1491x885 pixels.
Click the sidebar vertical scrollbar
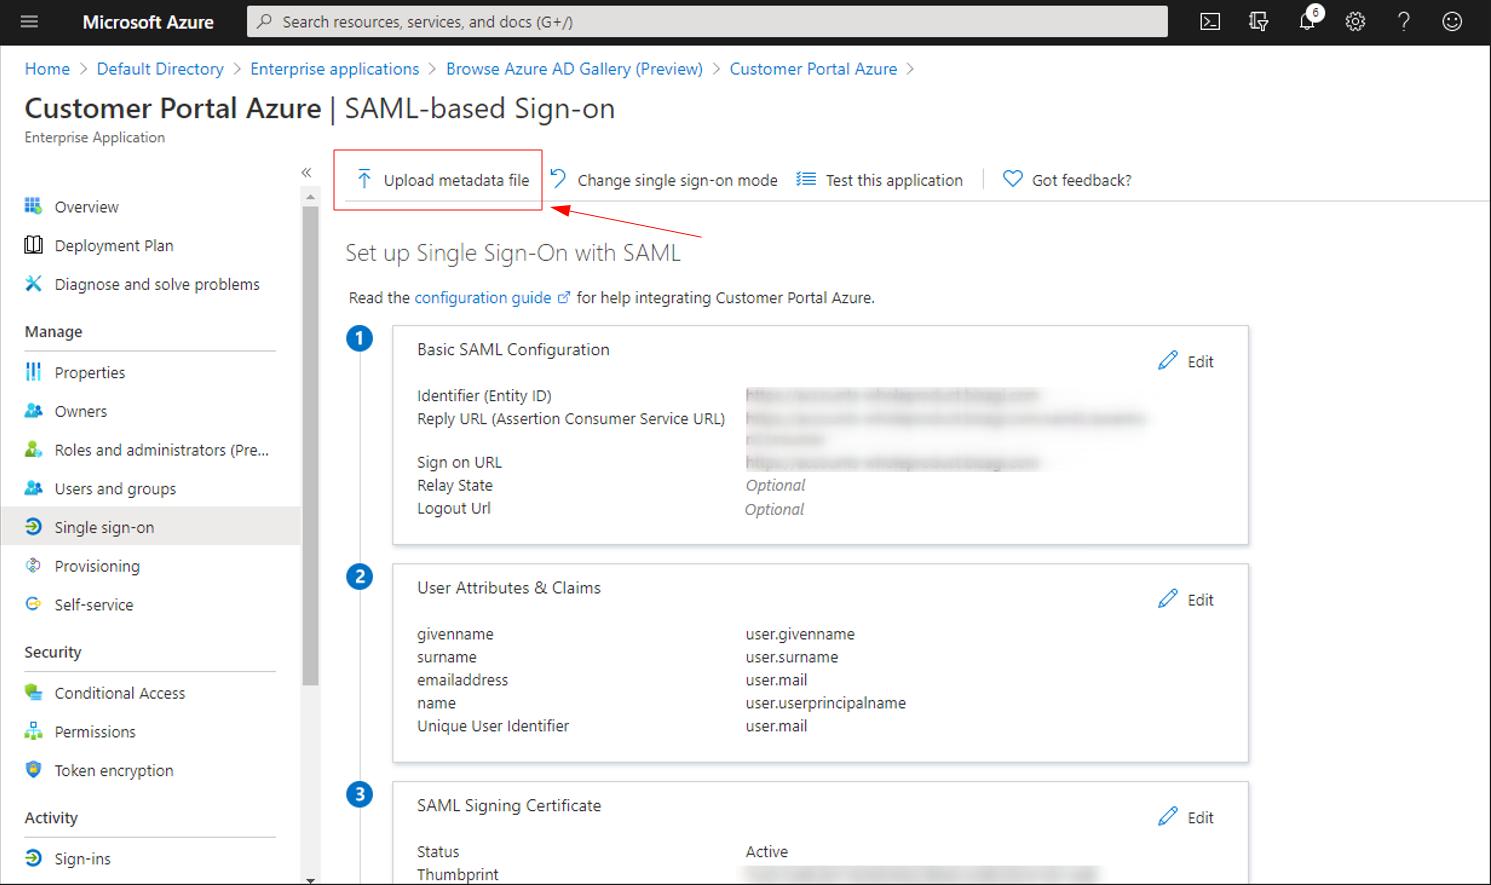point(310,445)
